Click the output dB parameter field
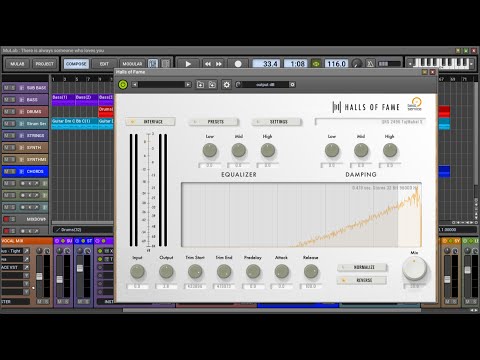The image size is (480, 360). (265, 85)
